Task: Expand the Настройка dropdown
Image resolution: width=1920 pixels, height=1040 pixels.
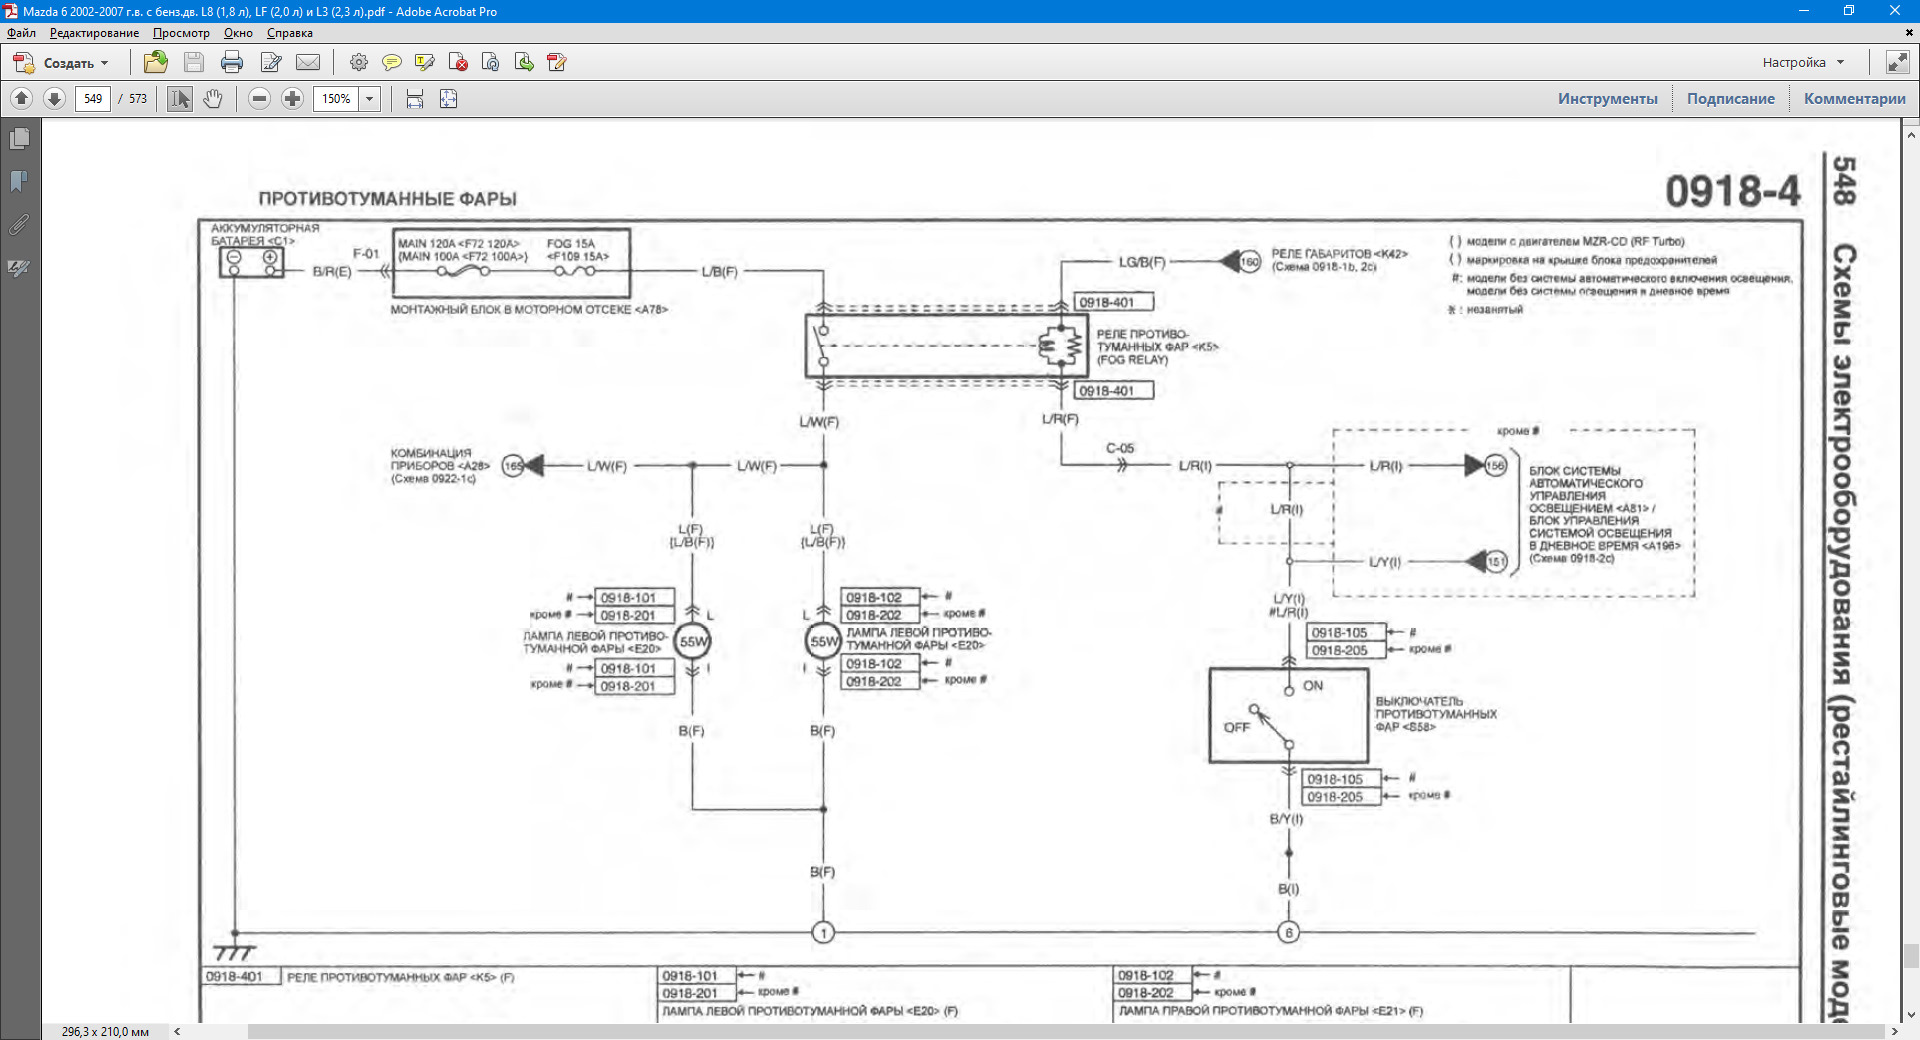Action: (x=1840, y=62)
